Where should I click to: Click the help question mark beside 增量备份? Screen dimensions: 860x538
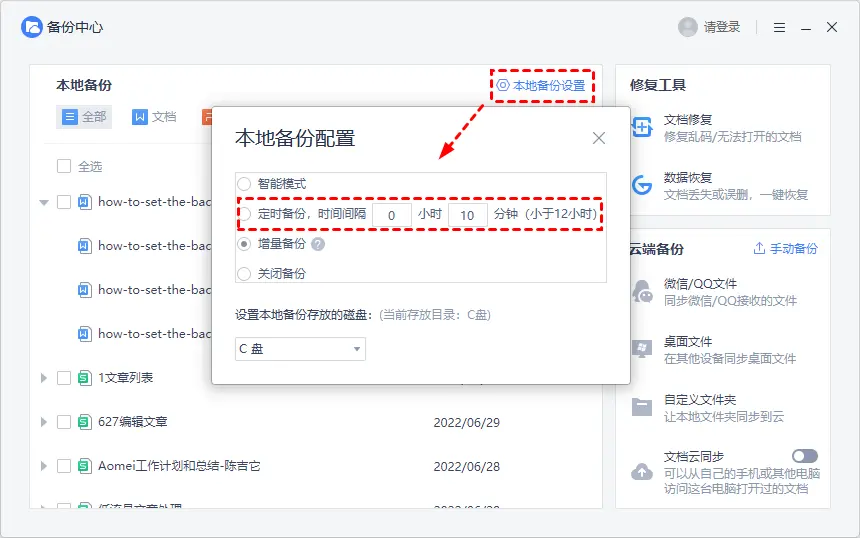[318, 244]
